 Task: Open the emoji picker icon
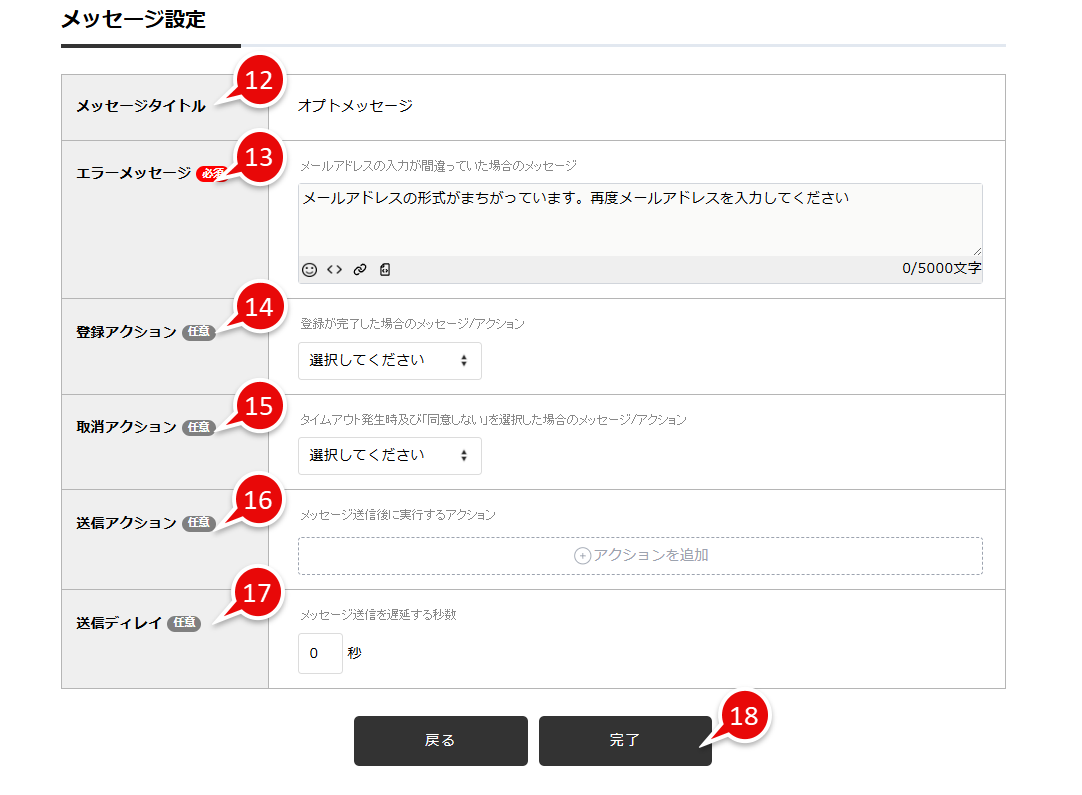[x=307, y=269]
